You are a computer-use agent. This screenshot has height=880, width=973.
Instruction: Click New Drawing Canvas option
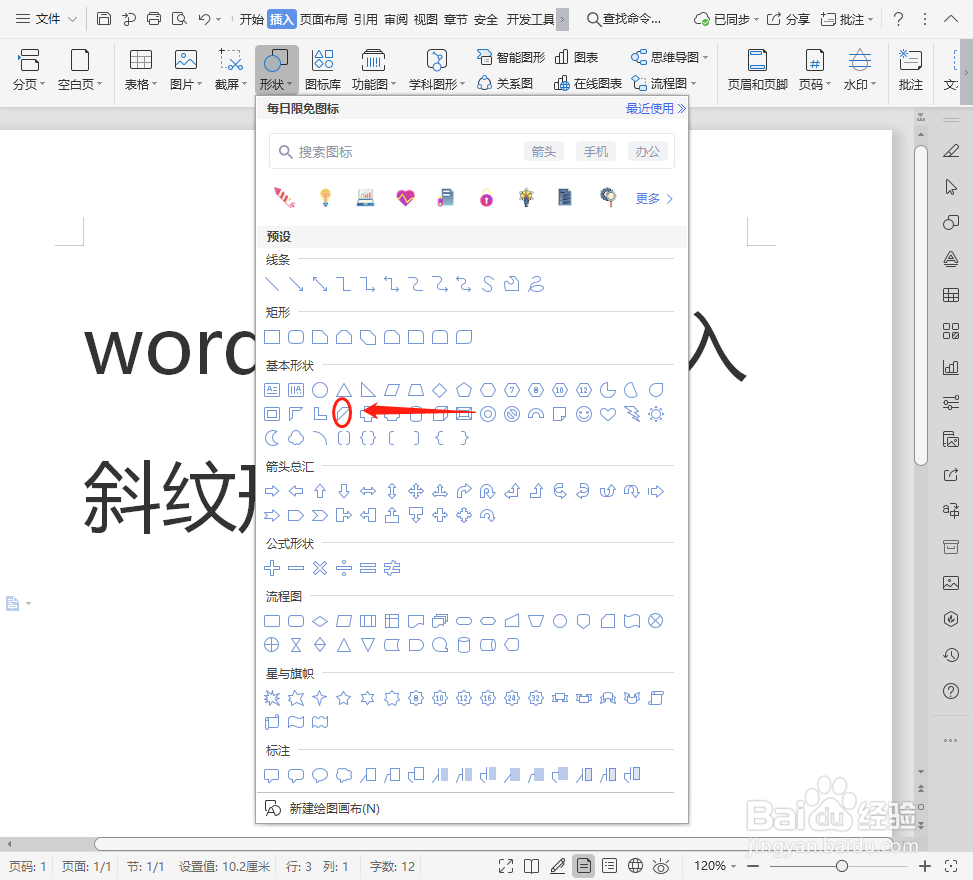point(322,808)
